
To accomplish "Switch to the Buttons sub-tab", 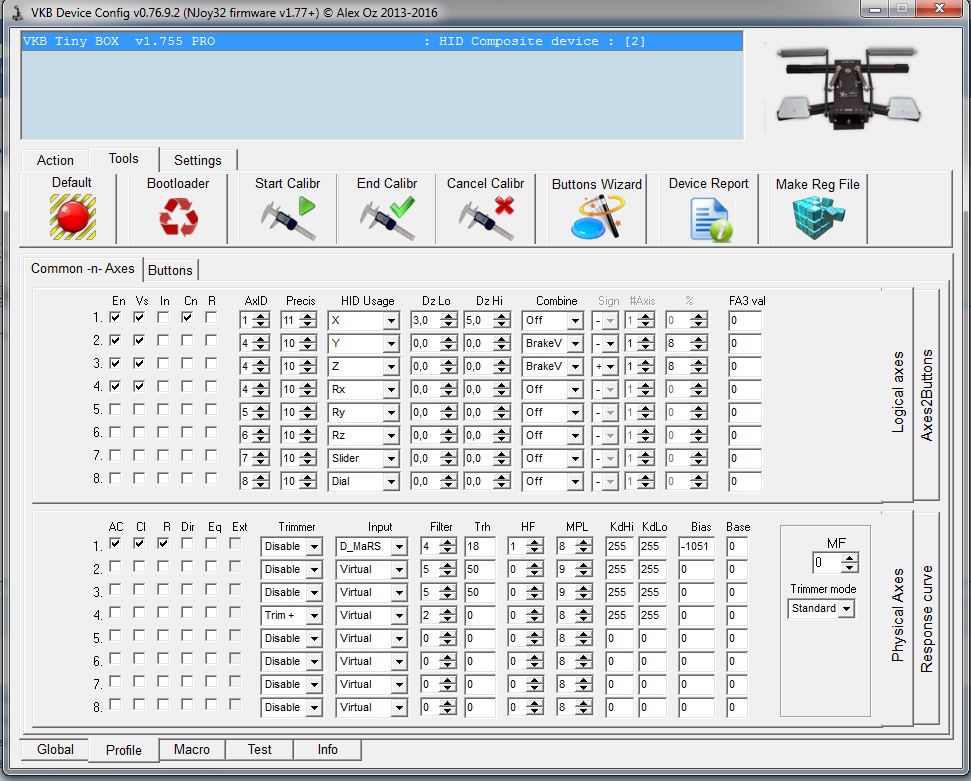I will pyautogui.click(x=171, y=270).
